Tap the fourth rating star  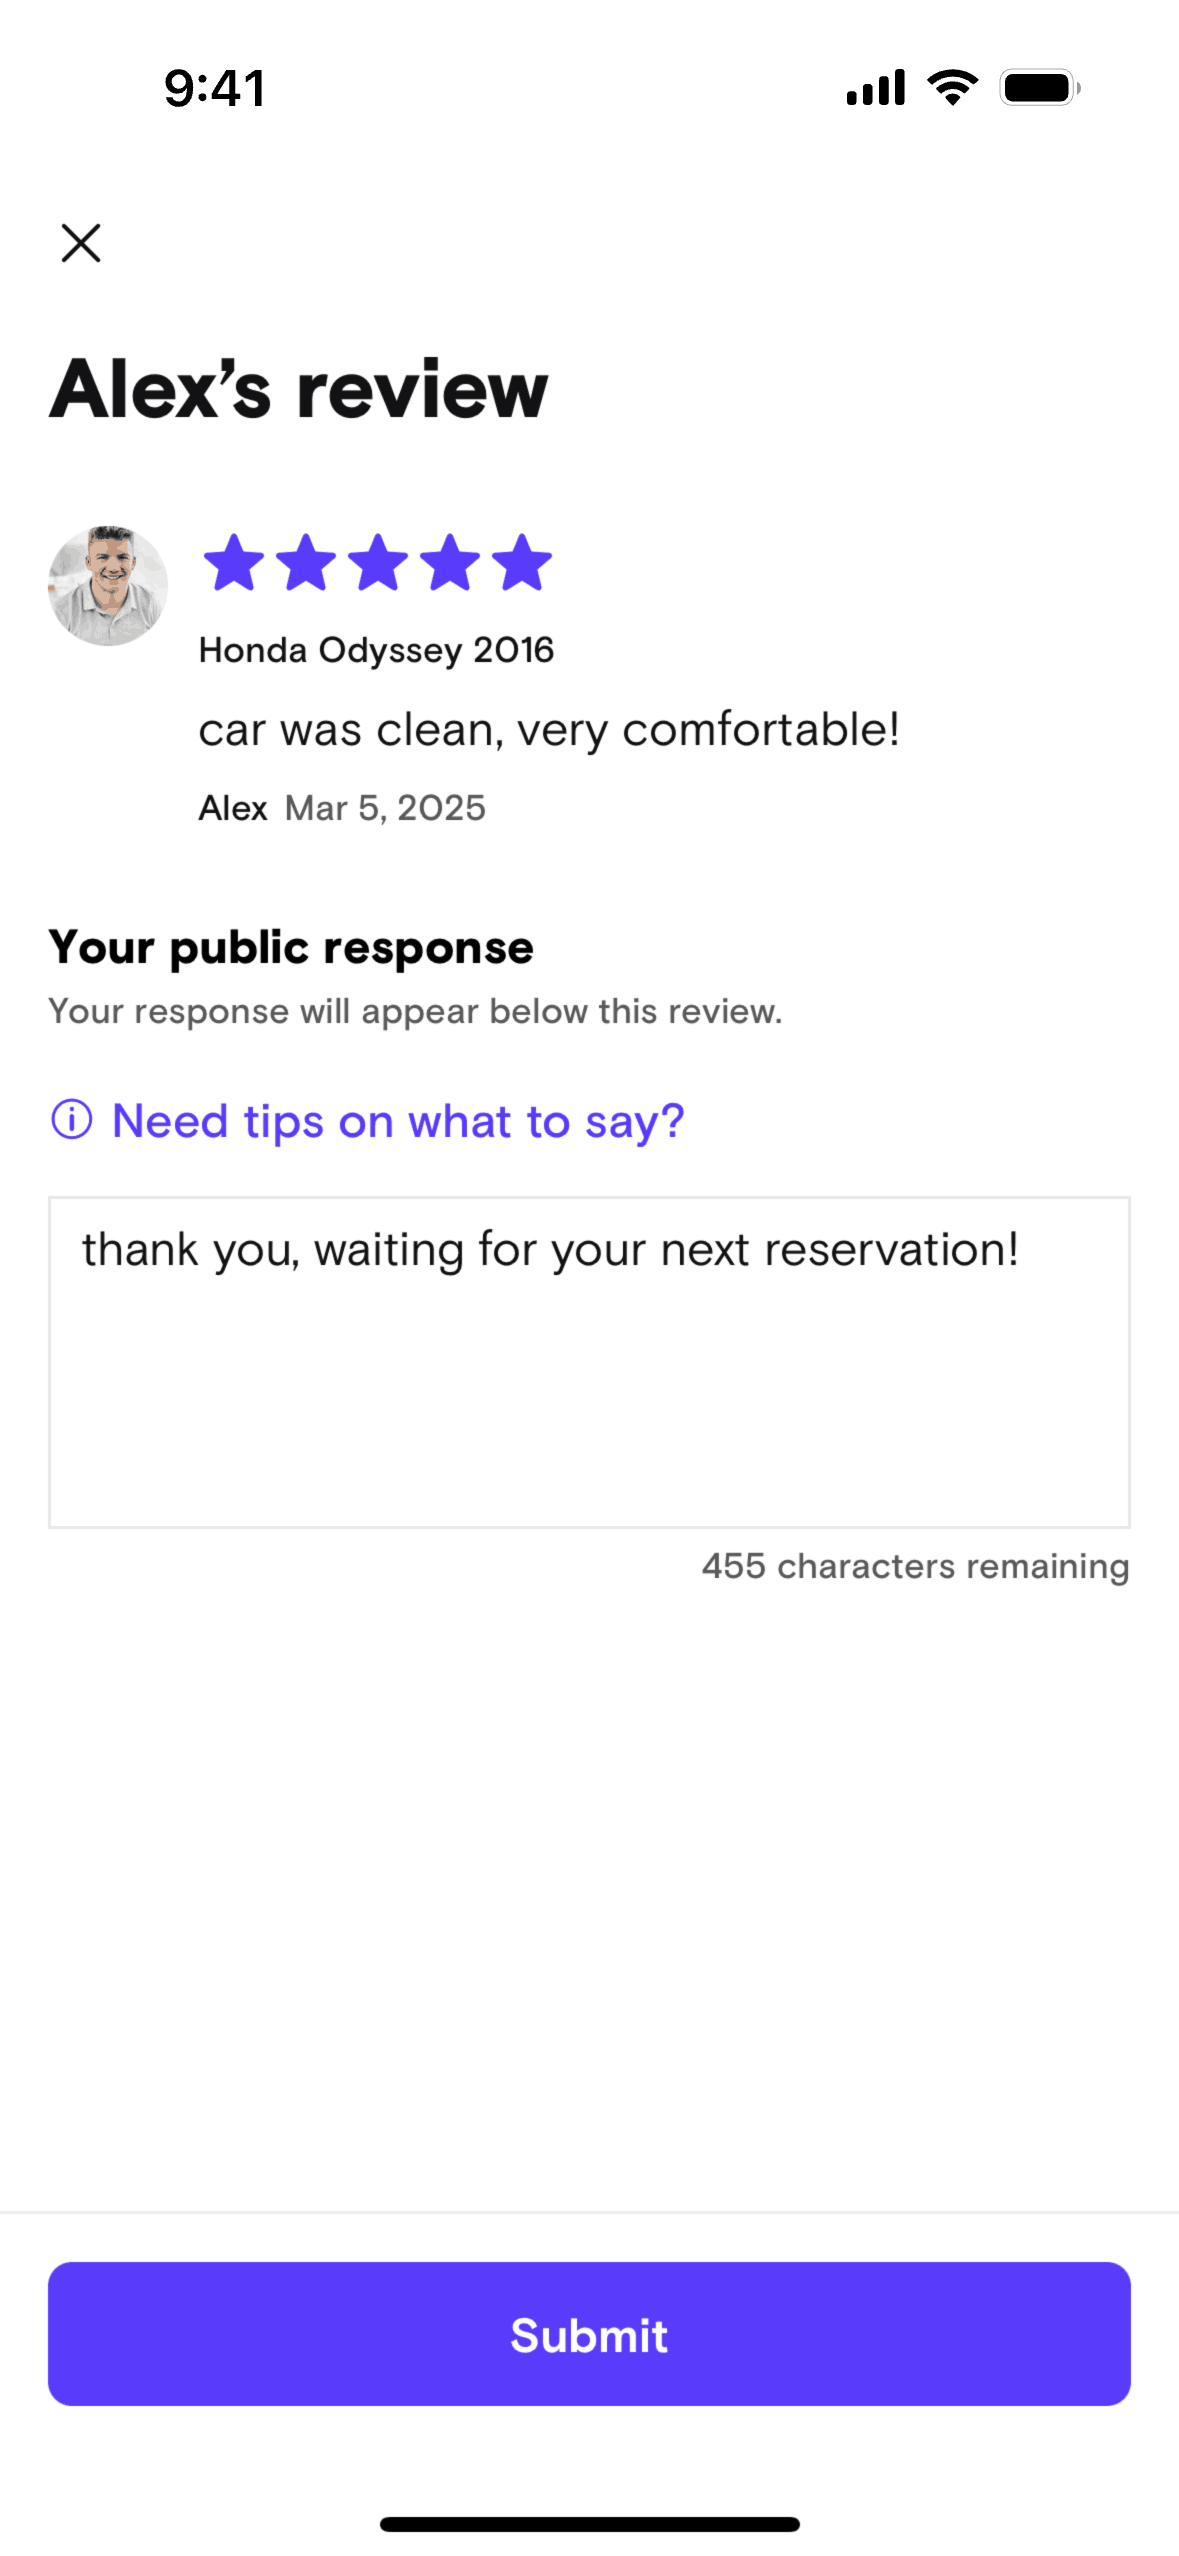click(x=451, y=563)
